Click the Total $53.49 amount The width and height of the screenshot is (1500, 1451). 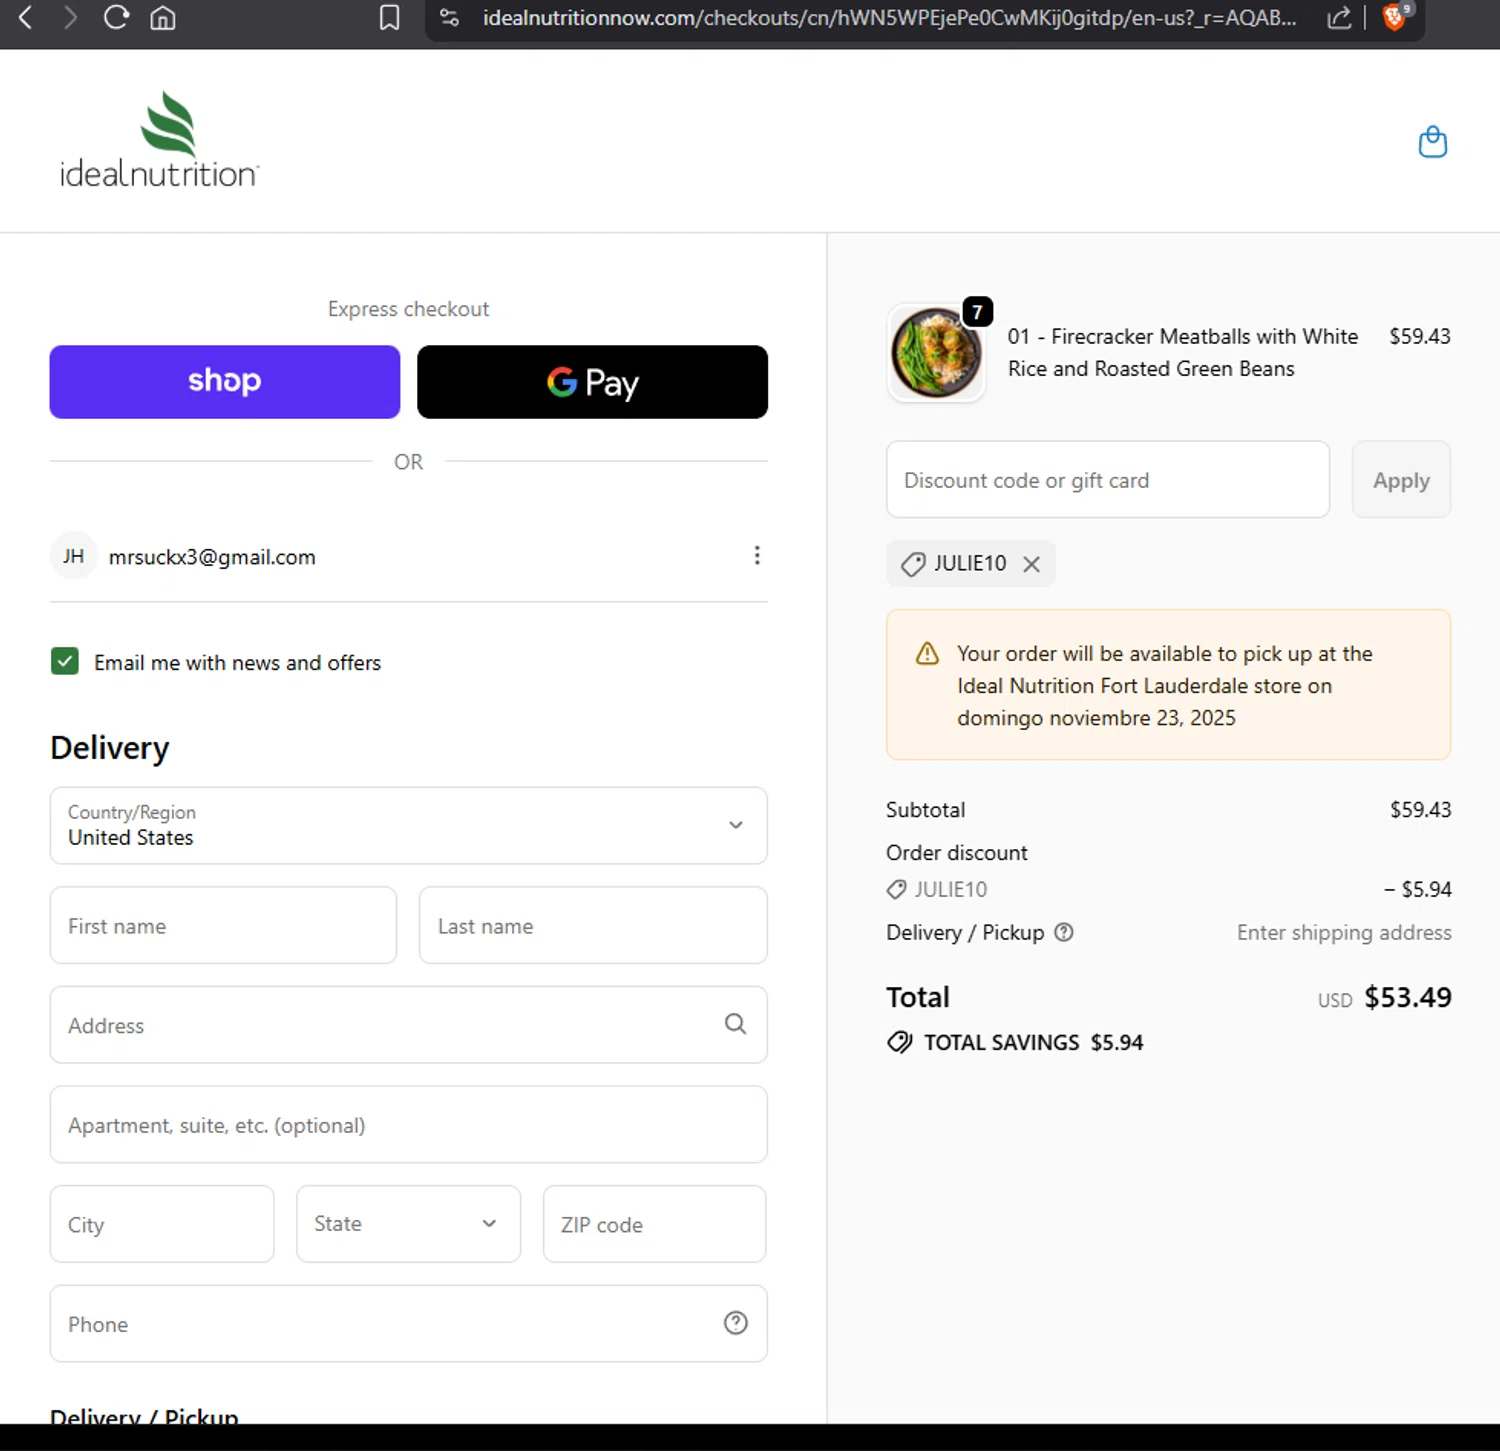point(1408,997)
